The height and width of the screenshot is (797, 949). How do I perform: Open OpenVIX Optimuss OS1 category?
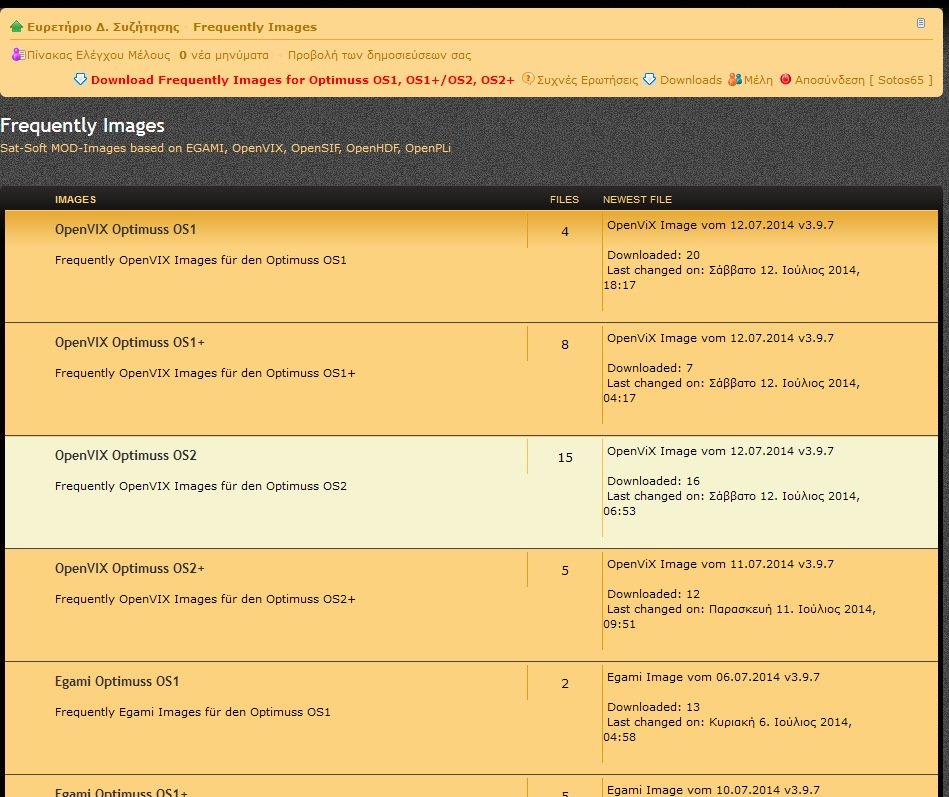125,229
